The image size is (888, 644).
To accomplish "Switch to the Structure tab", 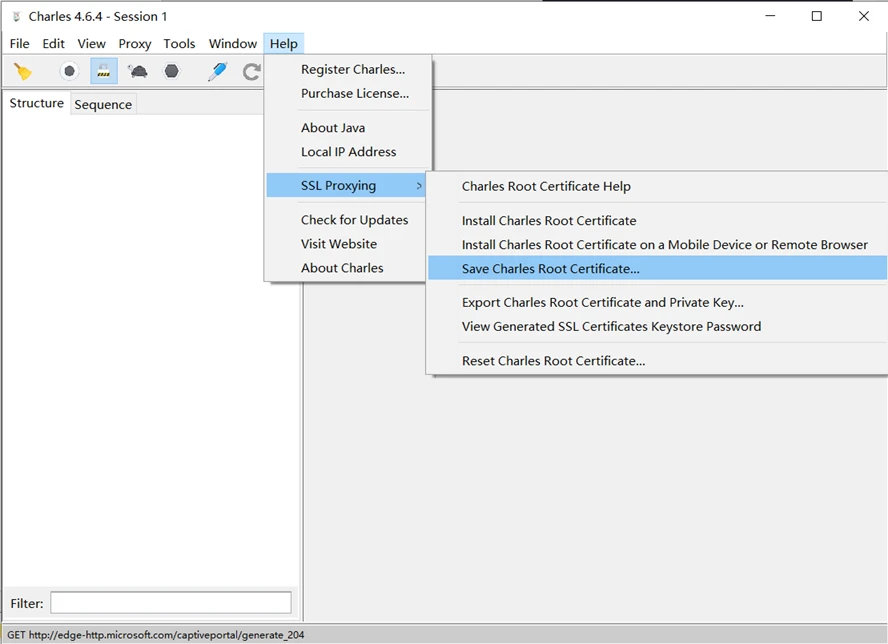I will click(x=37, y=103).
